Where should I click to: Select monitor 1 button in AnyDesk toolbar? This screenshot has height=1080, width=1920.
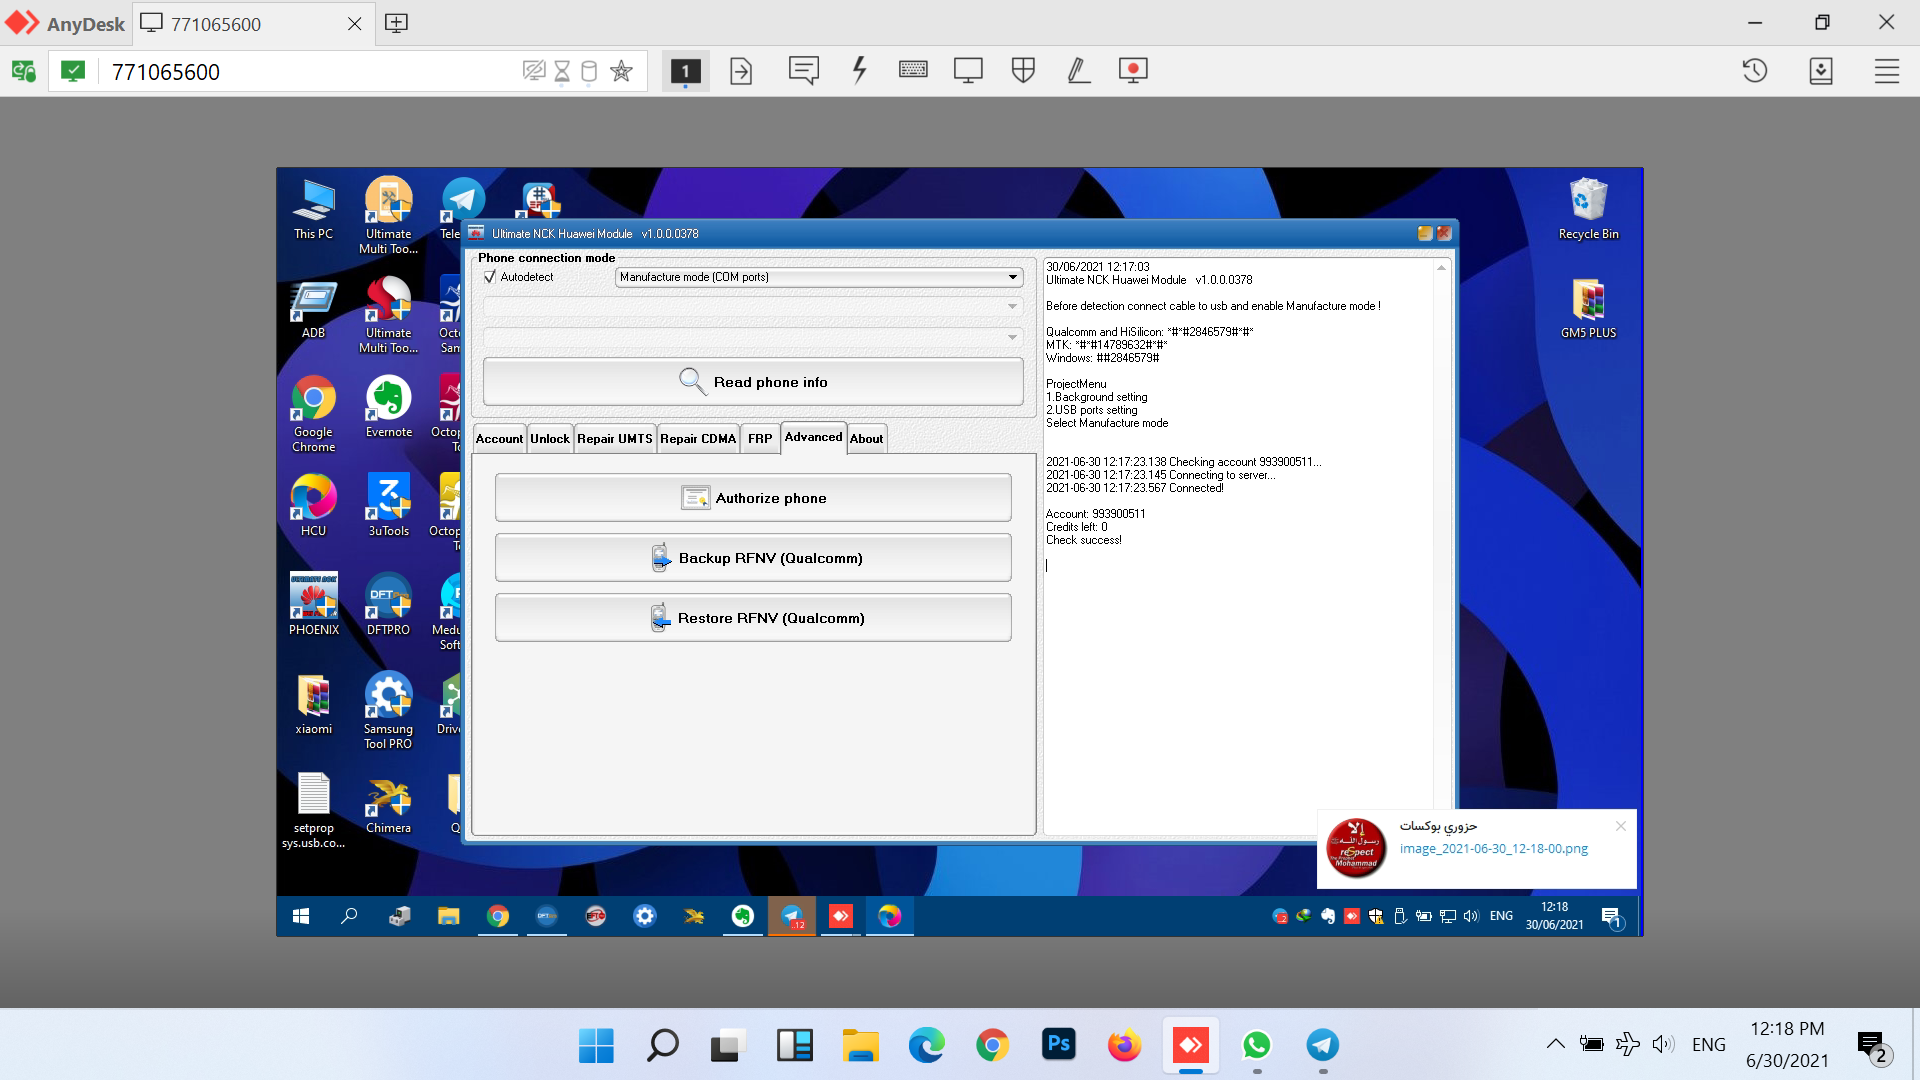pyautogui.click(x=685, y=71)
